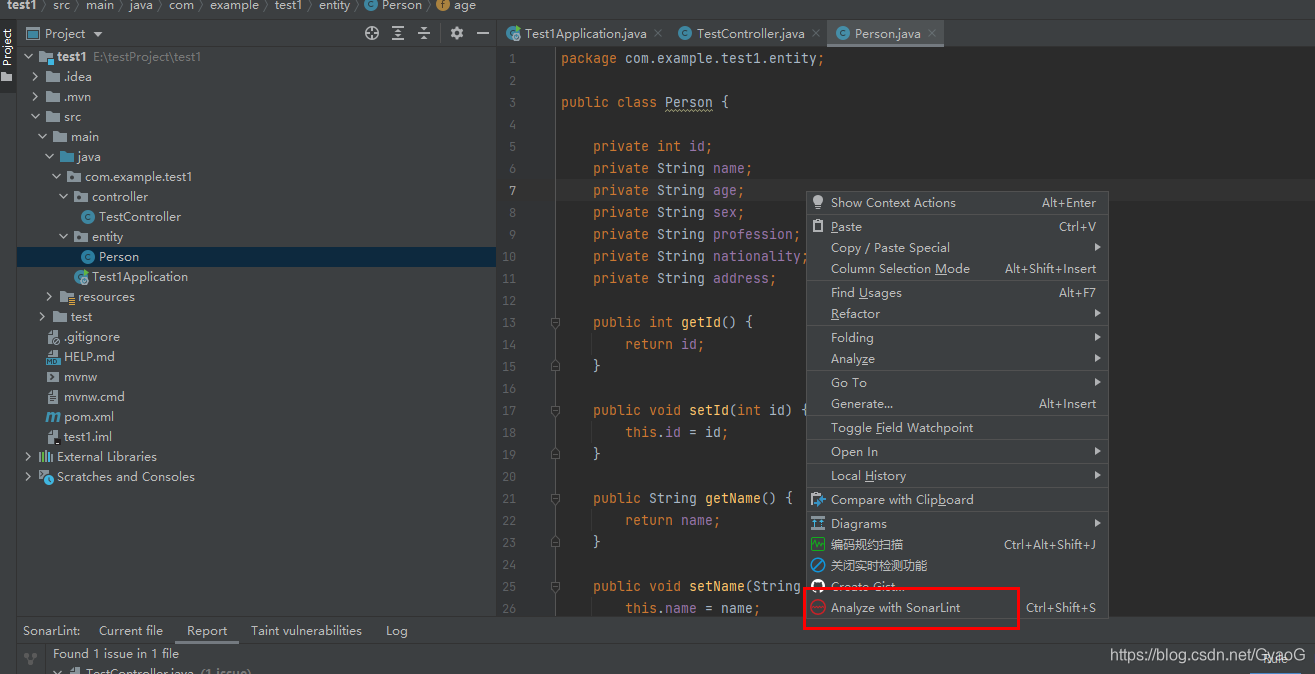The height and width of the screenshot is (674, 1315).
Task: Toggle Column Selection Mode
Action: 957,269
